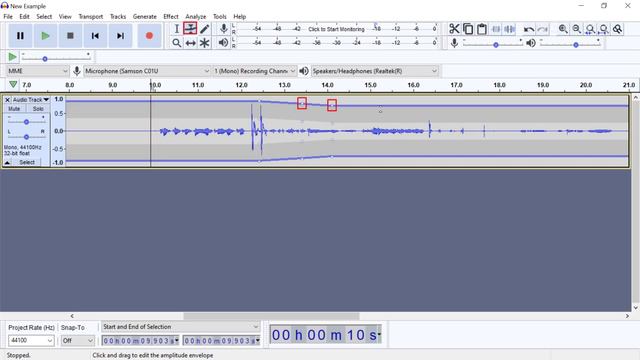The width and height of the screenshot is (640, 360).
Task: Copy the selection with the Copy icon
Action: point(468,29)
